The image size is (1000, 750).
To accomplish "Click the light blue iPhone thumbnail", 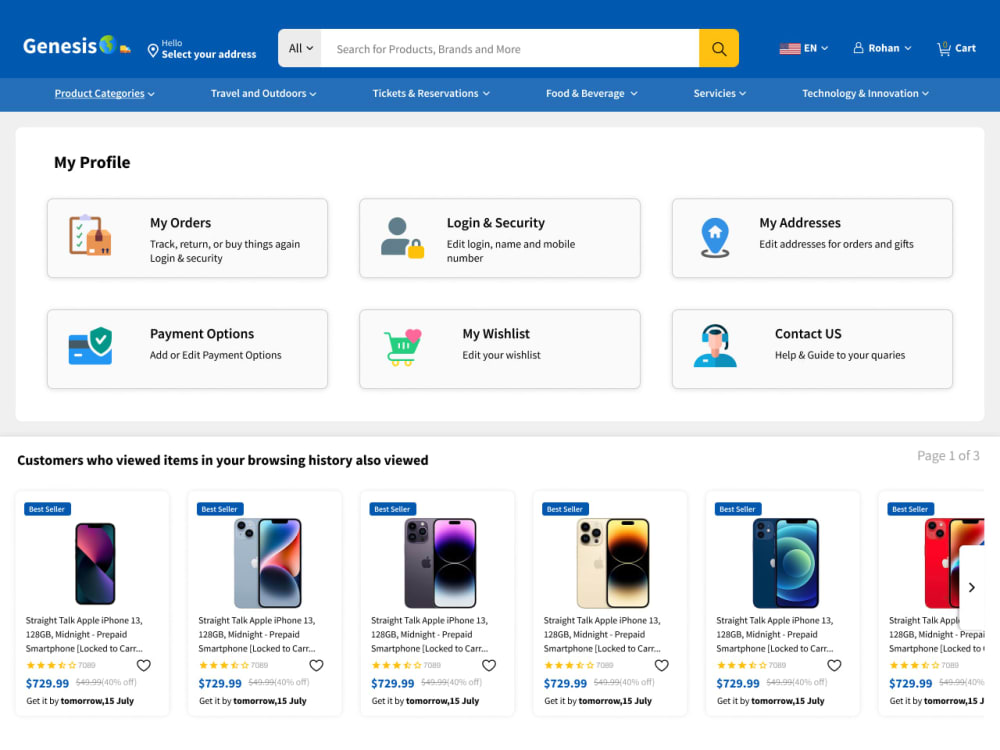I will click(x=268, y=563).
